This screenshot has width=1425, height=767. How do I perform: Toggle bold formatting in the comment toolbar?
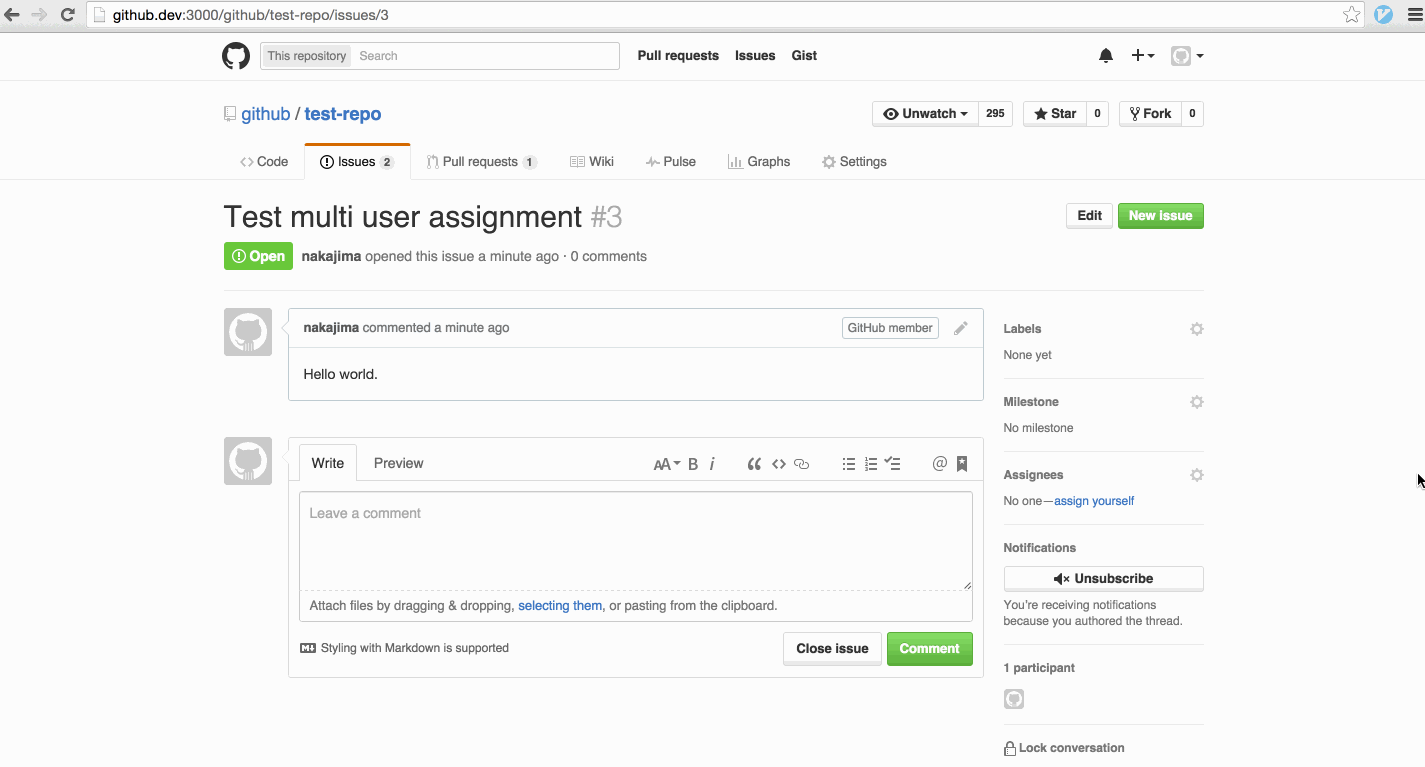(692, 463)
